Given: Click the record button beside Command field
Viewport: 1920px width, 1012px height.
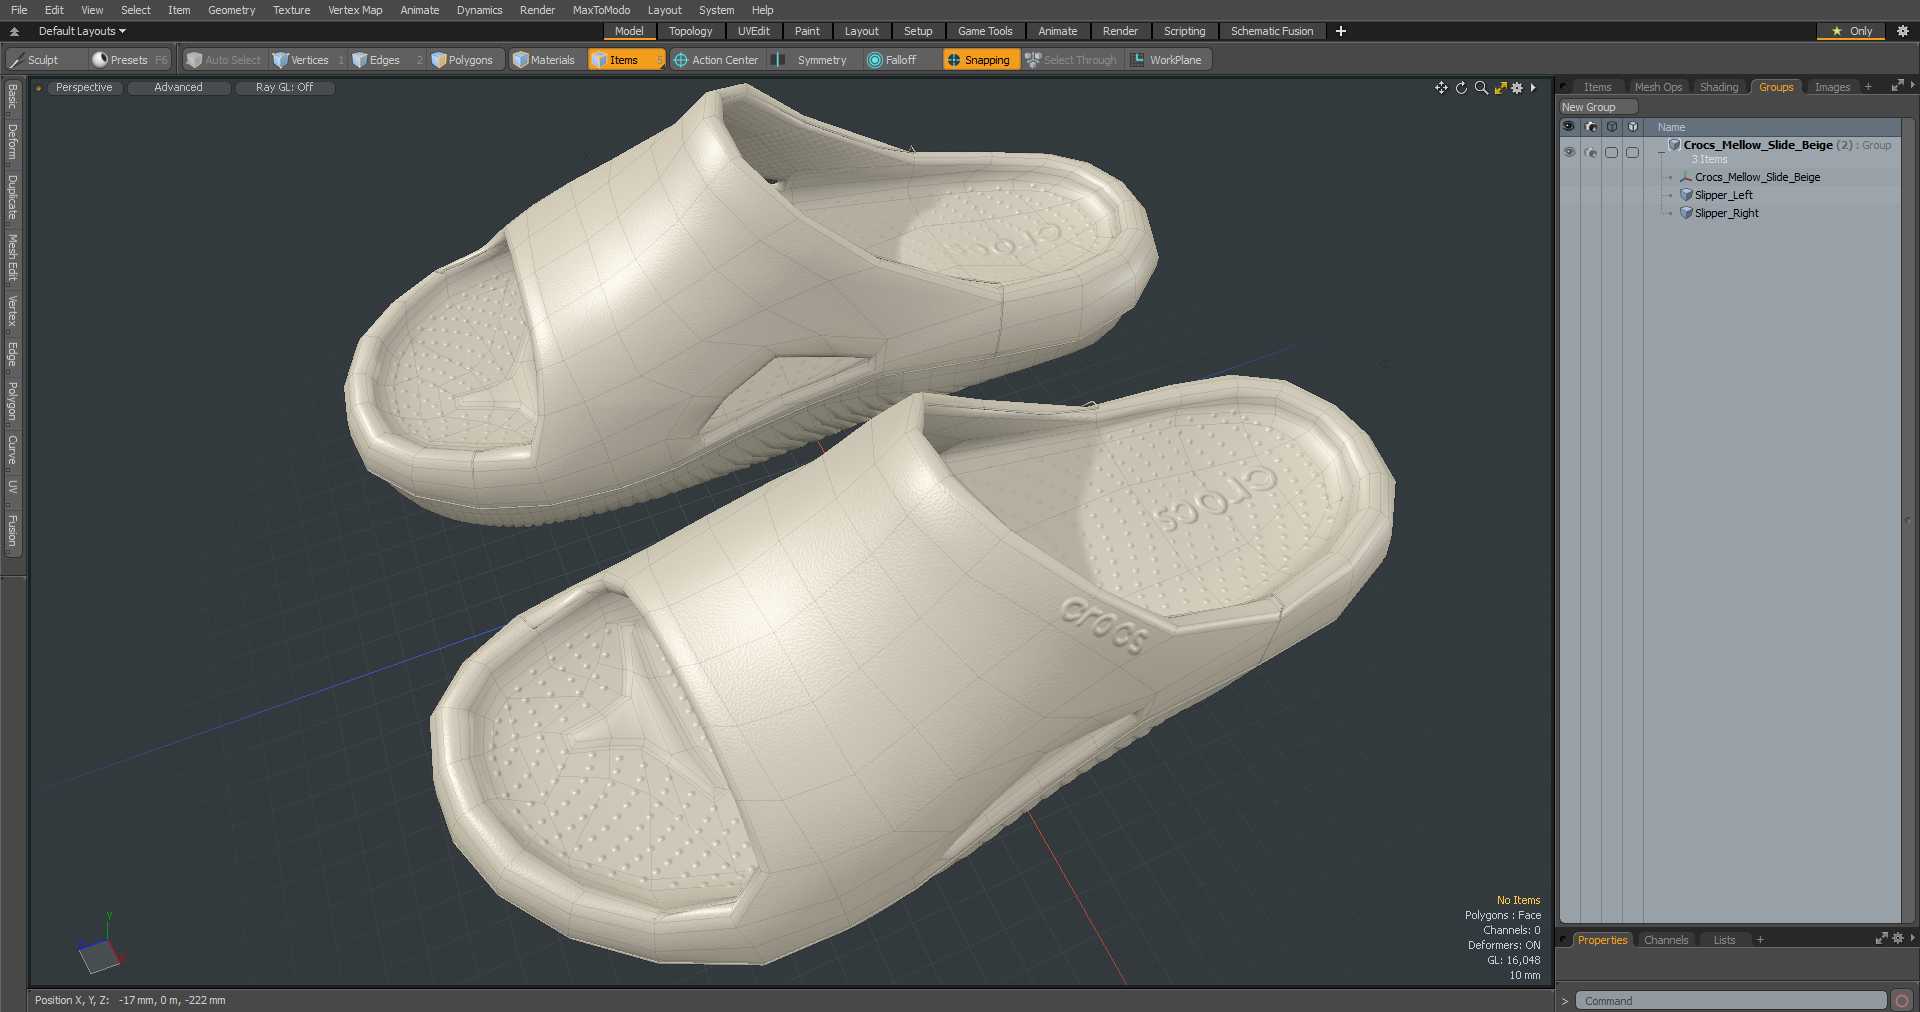Looking at the screenshot, I should click(x=1902, y=1001).
